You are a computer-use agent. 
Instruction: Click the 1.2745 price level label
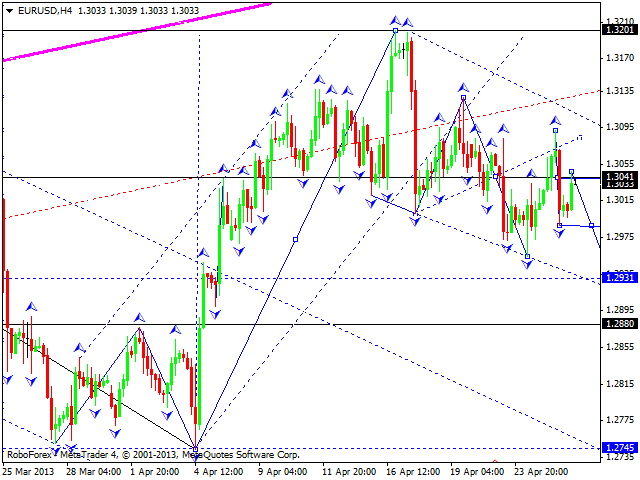pyautogui.click(x=621, y=448)
